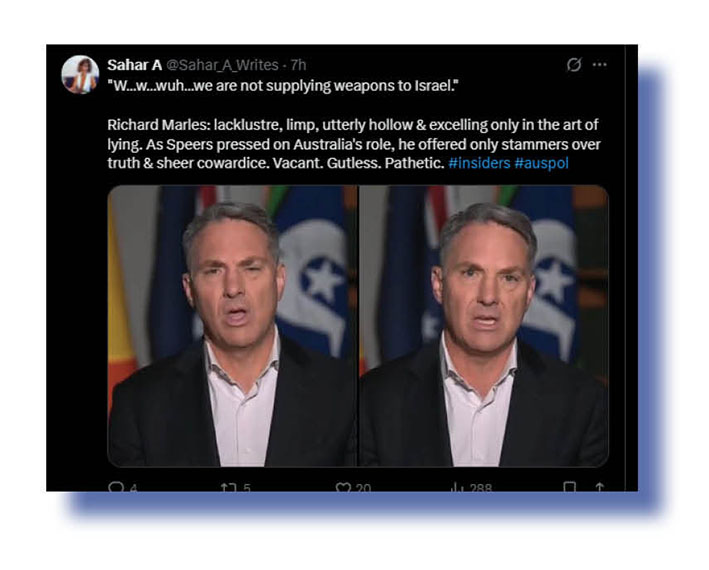This screenshot has height=570, width=709.
Task: Open the view analytics bar-chart icon
Action: tap(456, 487)
